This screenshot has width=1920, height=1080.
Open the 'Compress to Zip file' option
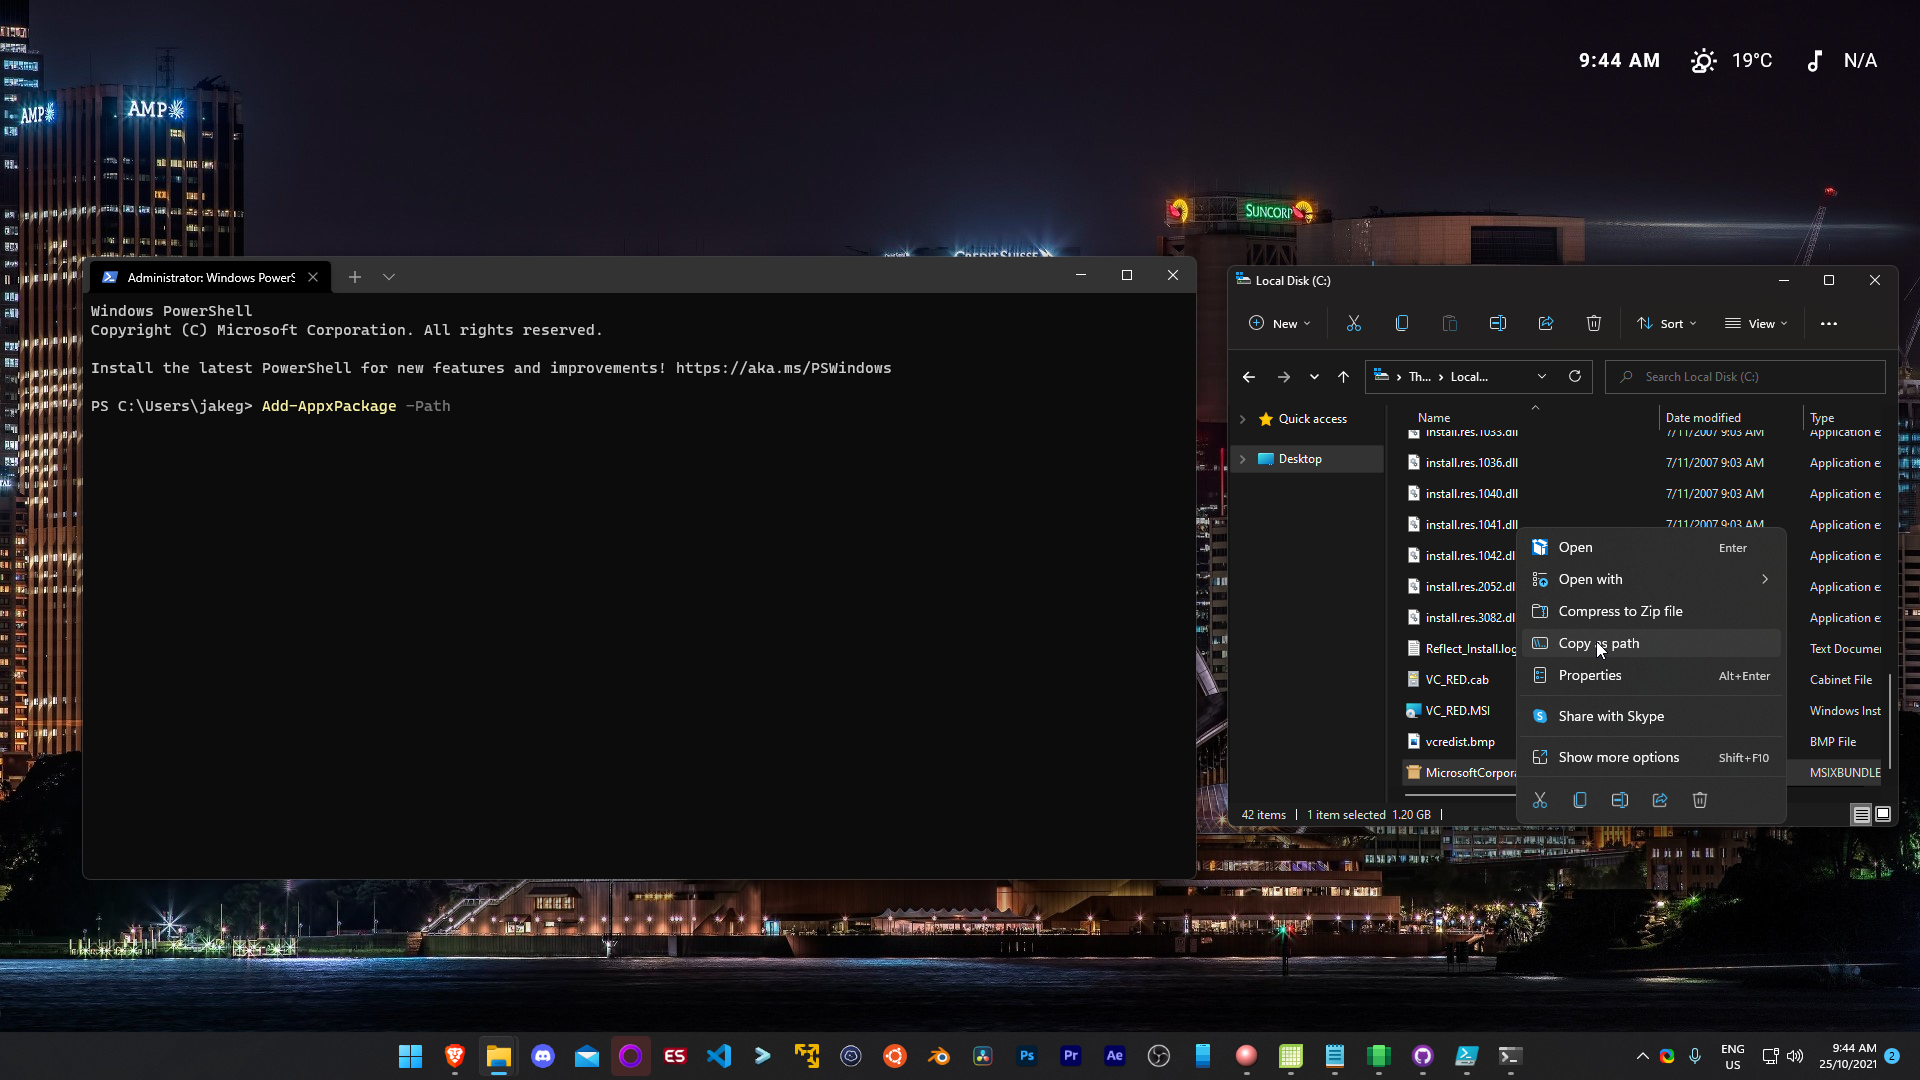click(x=1621, y=611)
